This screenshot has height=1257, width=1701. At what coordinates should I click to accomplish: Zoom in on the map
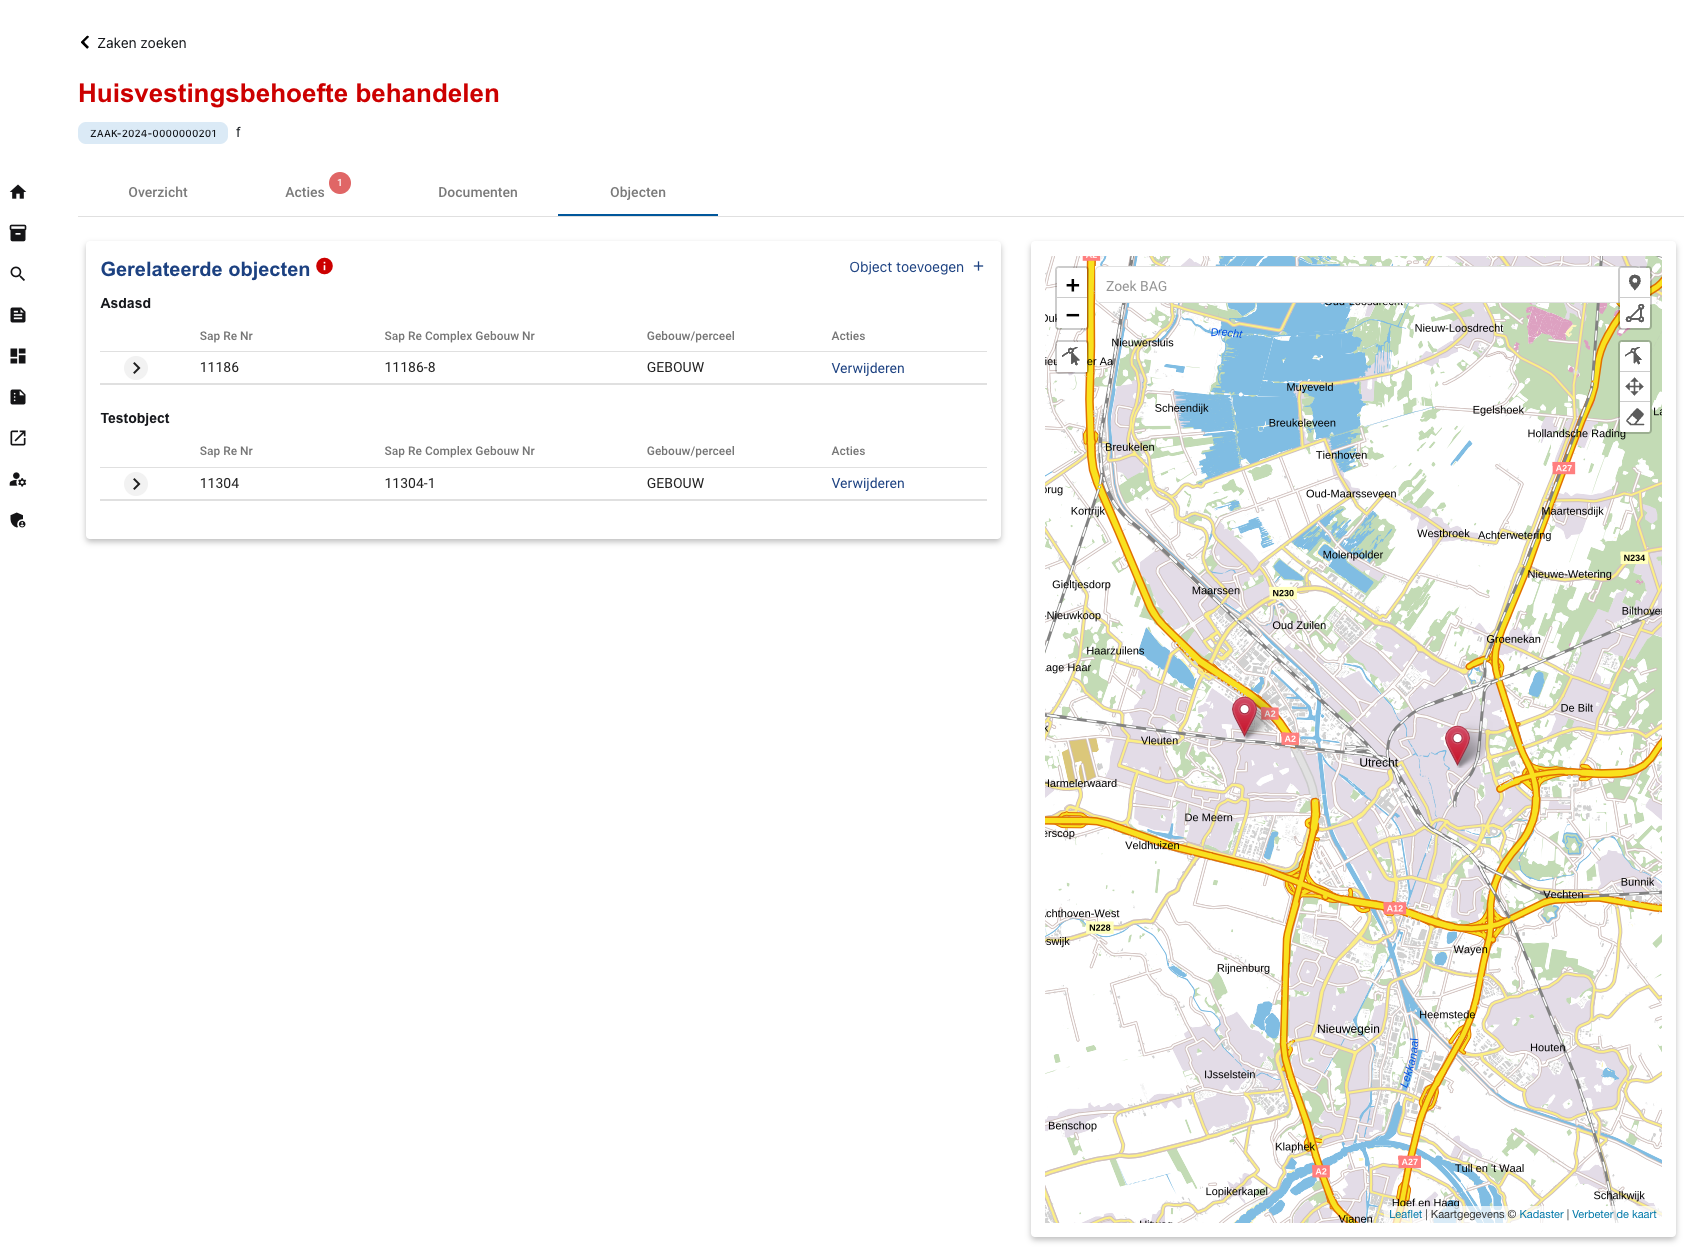1072,285
